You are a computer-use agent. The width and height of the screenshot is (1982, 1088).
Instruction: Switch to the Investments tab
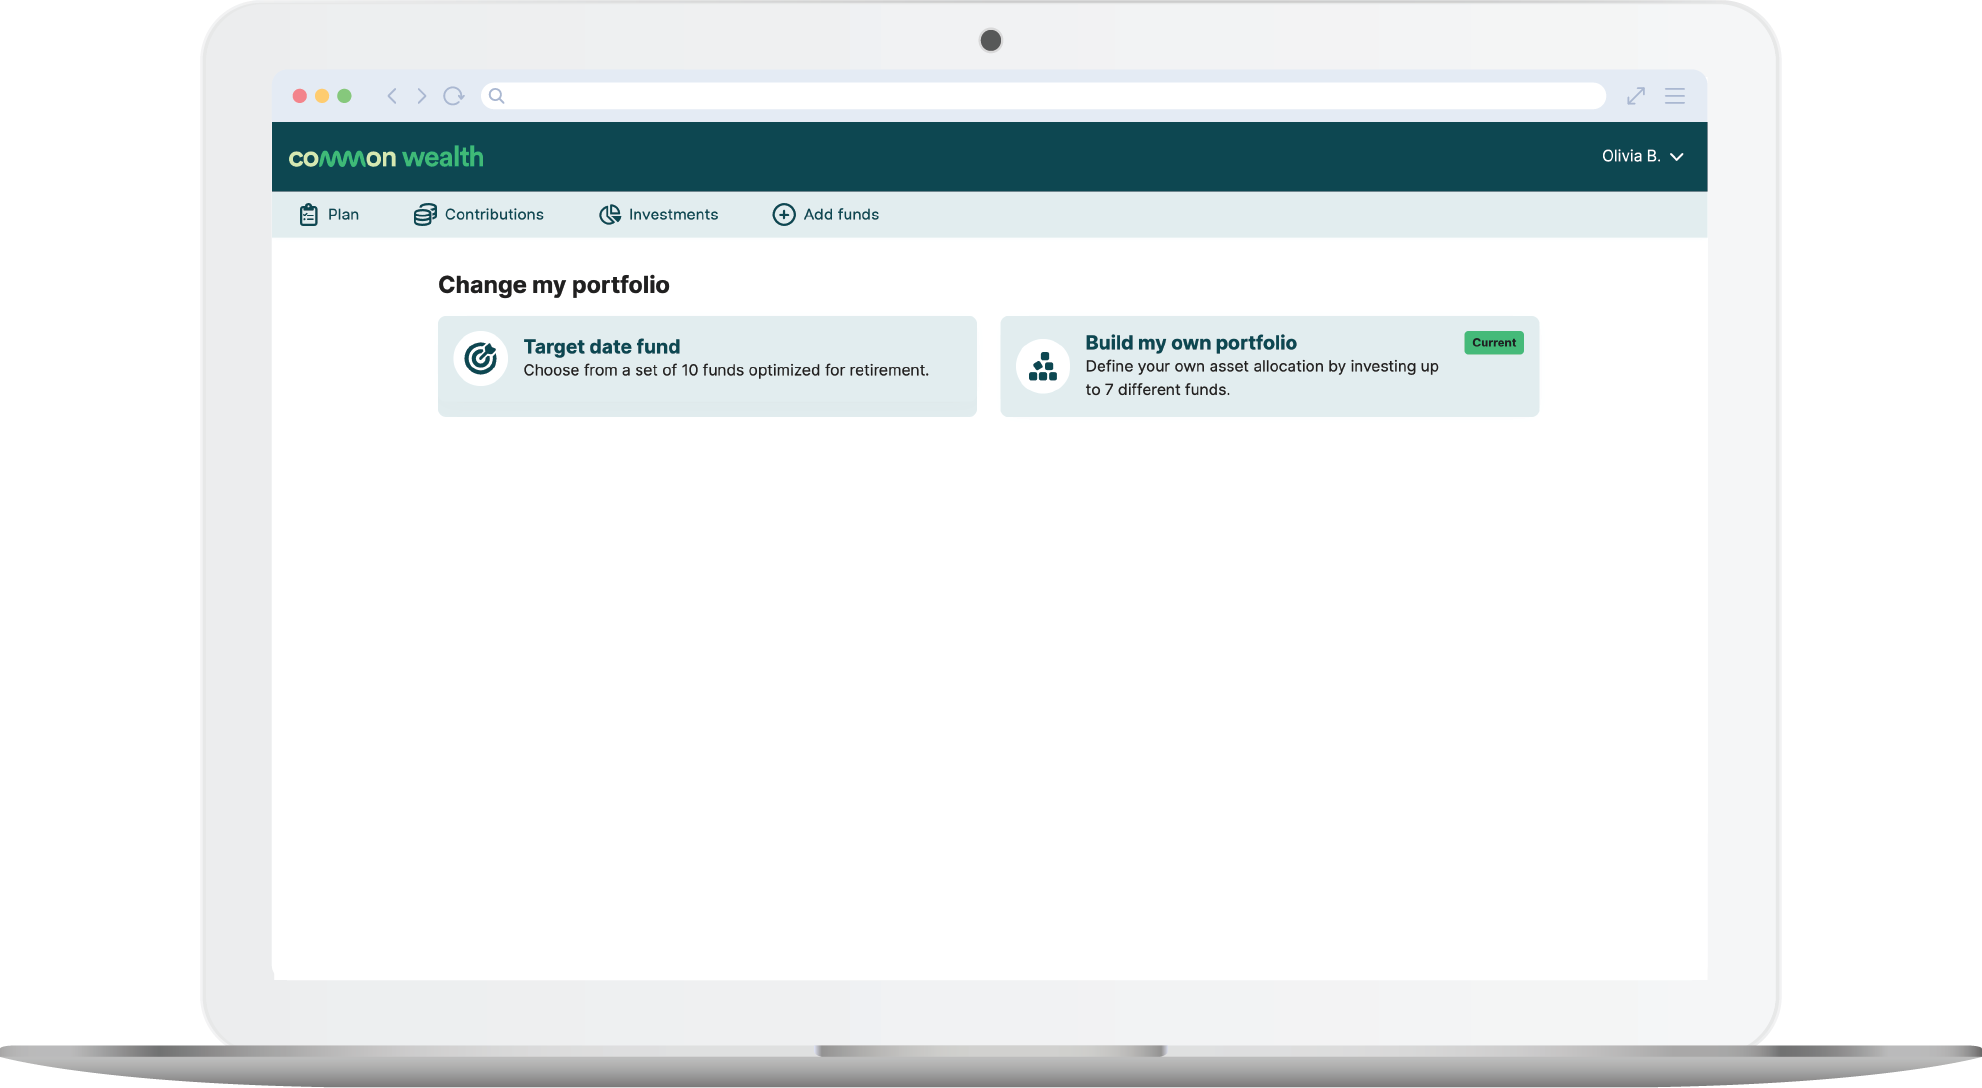coord(659,214)
